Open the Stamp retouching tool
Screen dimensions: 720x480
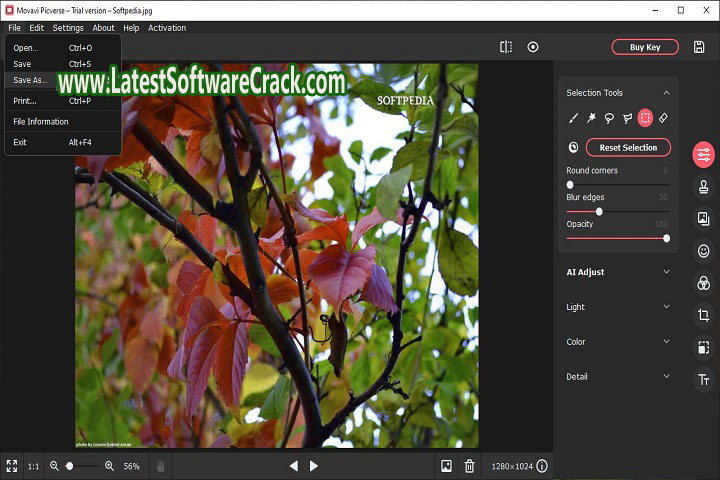pyautogui.click(x=703, y=187)
